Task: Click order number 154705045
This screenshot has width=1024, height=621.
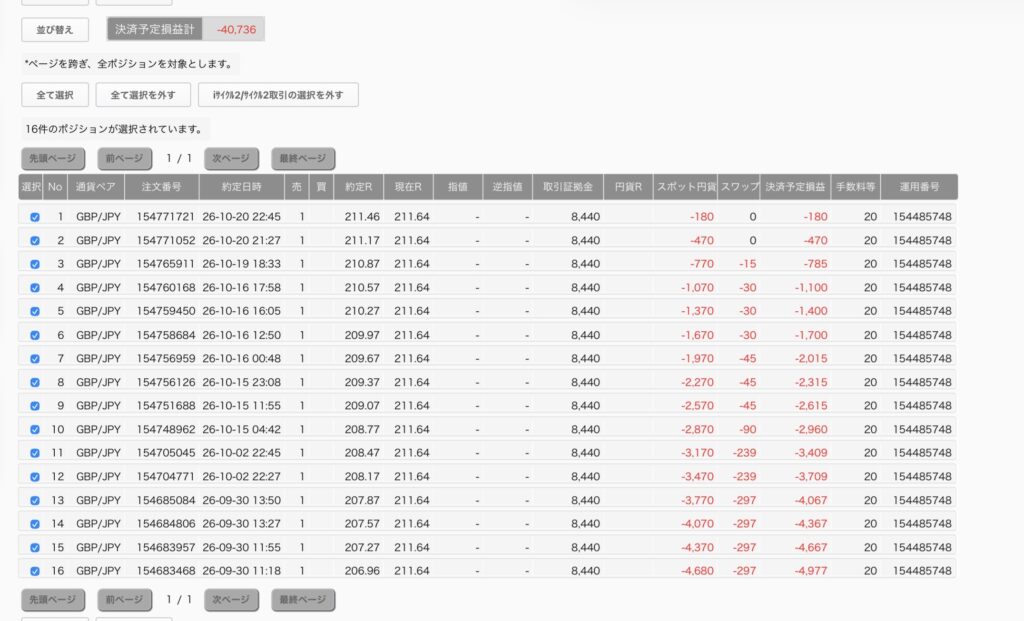Action: [x=166, y=453]
